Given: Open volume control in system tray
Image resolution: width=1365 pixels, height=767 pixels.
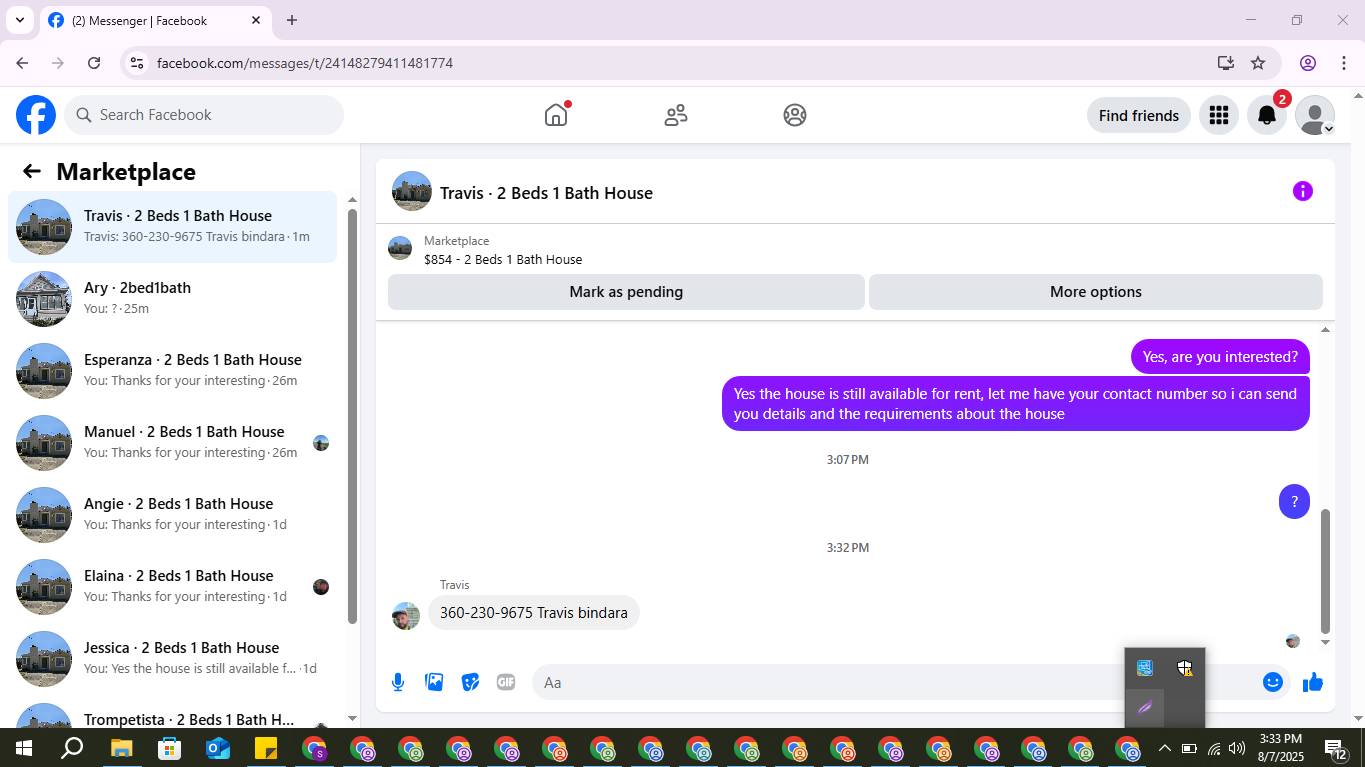Looking at the screenshot, I should click(x=1237, y=748).
